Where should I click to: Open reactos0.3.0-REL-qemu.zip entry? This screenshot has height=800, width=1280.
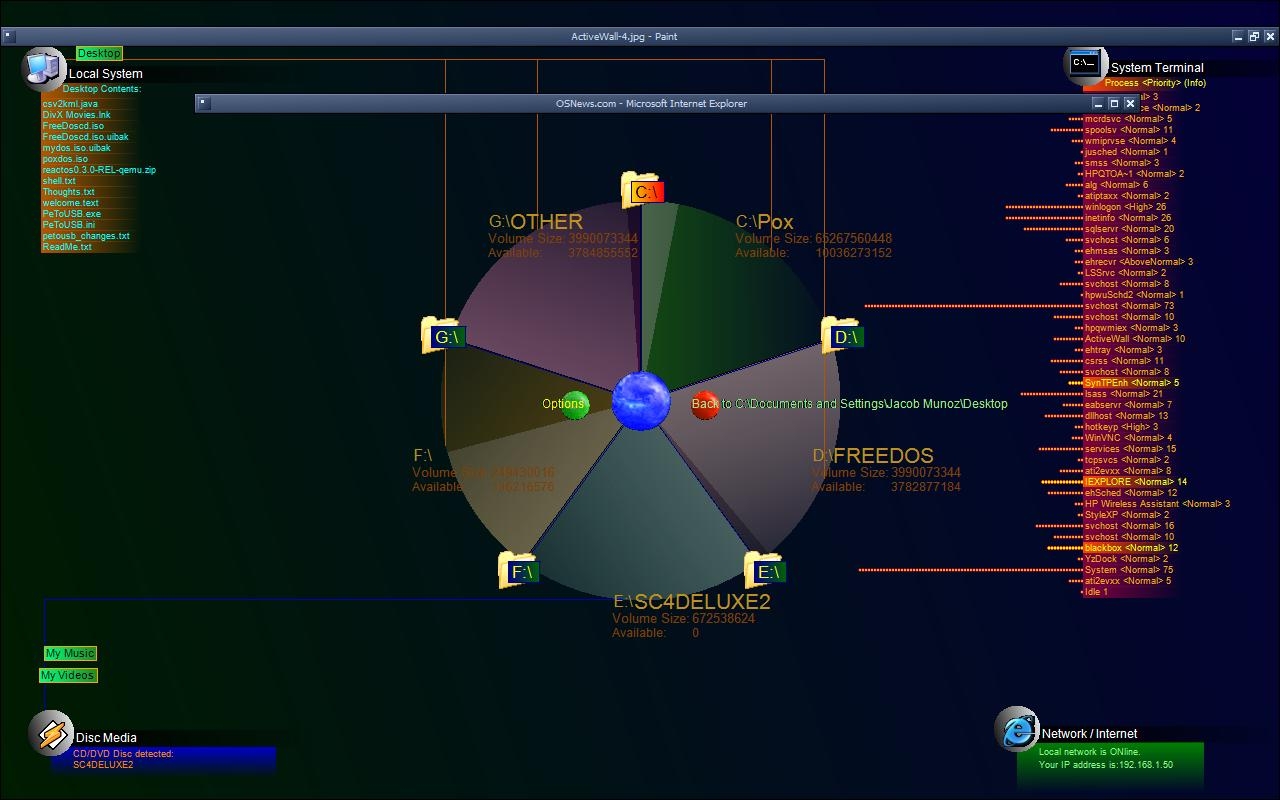[x=99, y=170]
